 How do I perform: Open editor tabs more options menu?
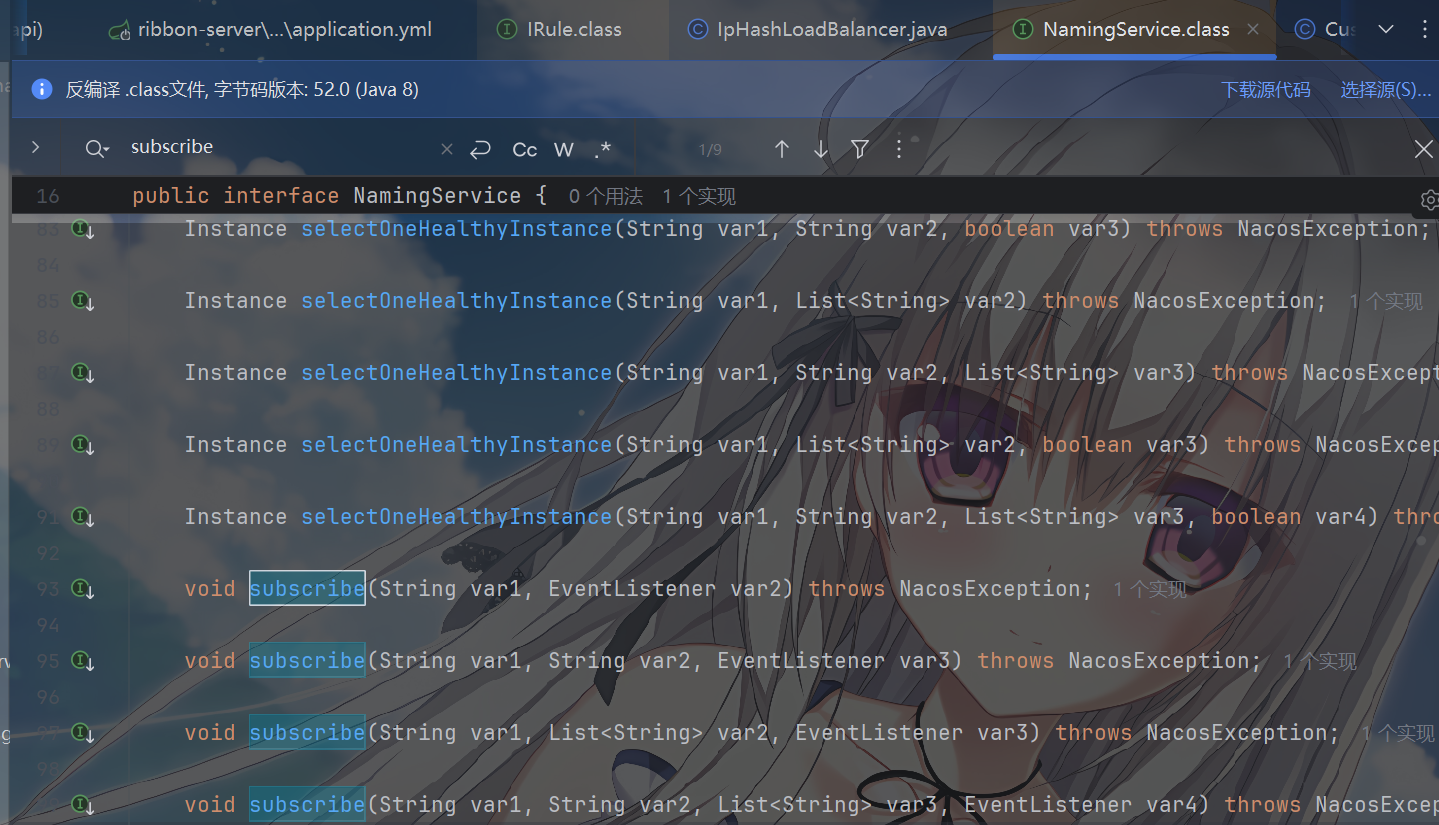[1425, 29]
